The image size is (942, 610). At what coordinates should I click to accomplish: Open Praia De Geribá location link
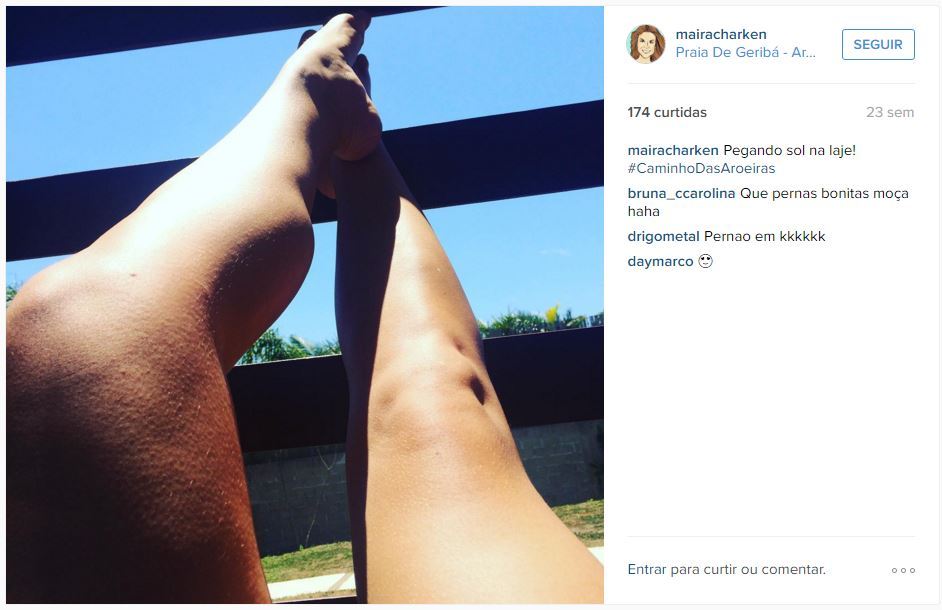pos(746,52)
